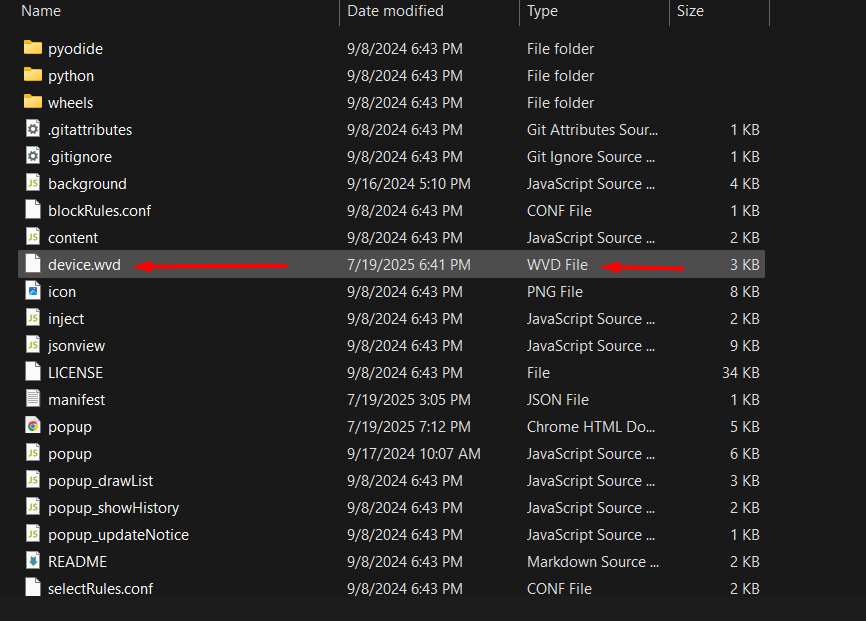Click the manifest JSON file icon
The width and height of the screenshot is (866, 621).
(33, 399)
